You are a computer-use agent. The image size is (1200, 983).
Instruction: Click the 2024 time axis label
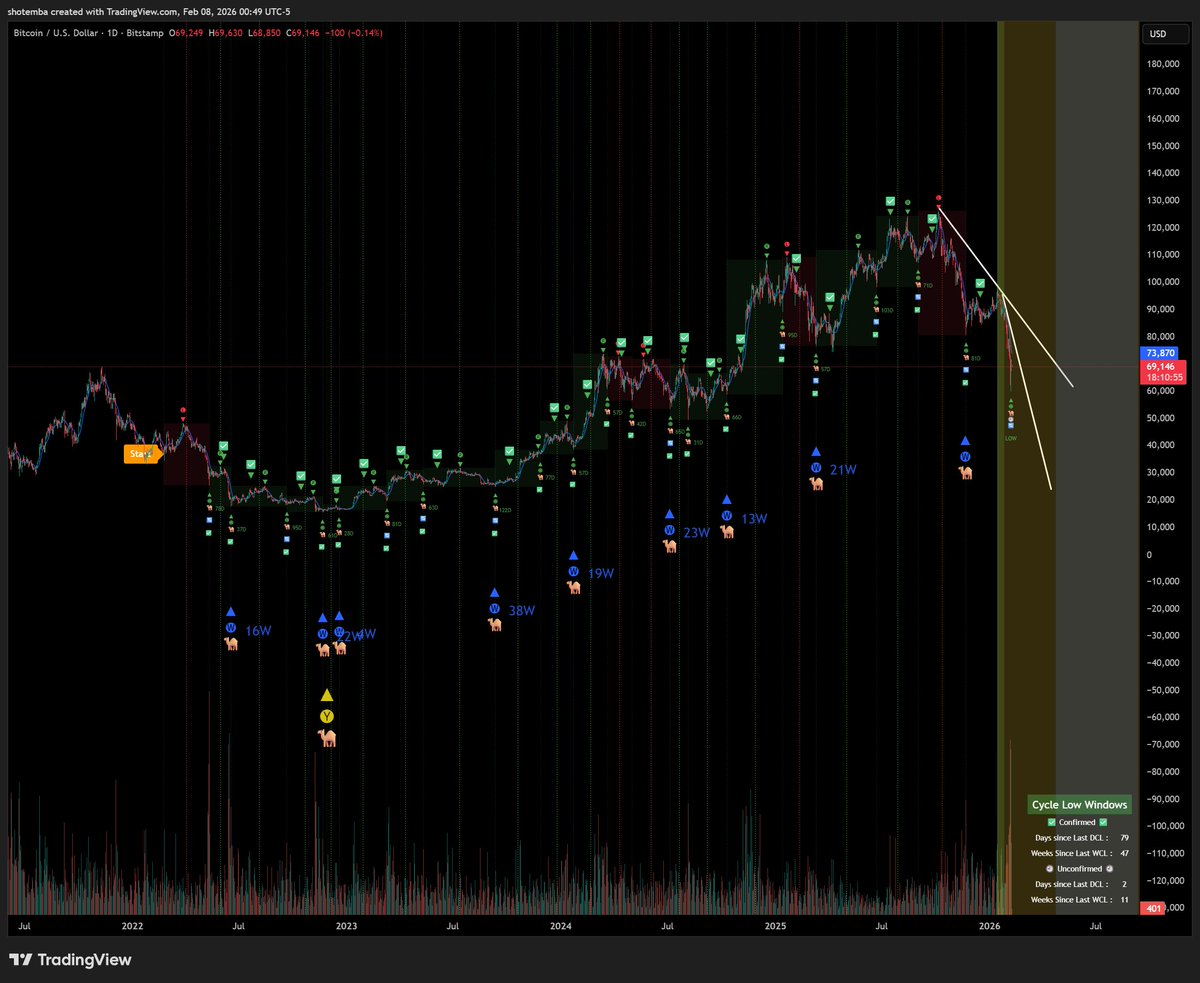[x=561, y=926]
